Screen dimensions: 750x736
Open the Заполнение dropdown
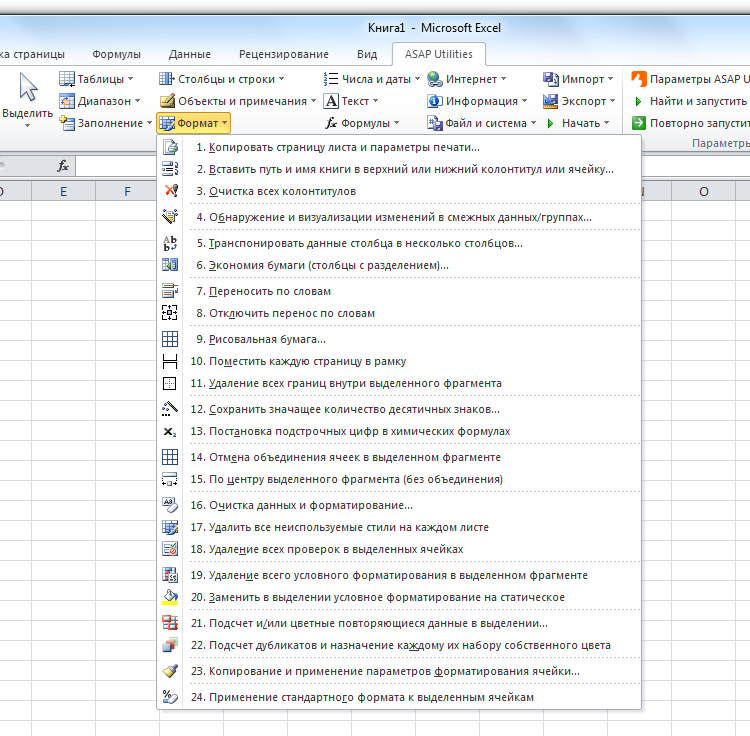[106, 123]
